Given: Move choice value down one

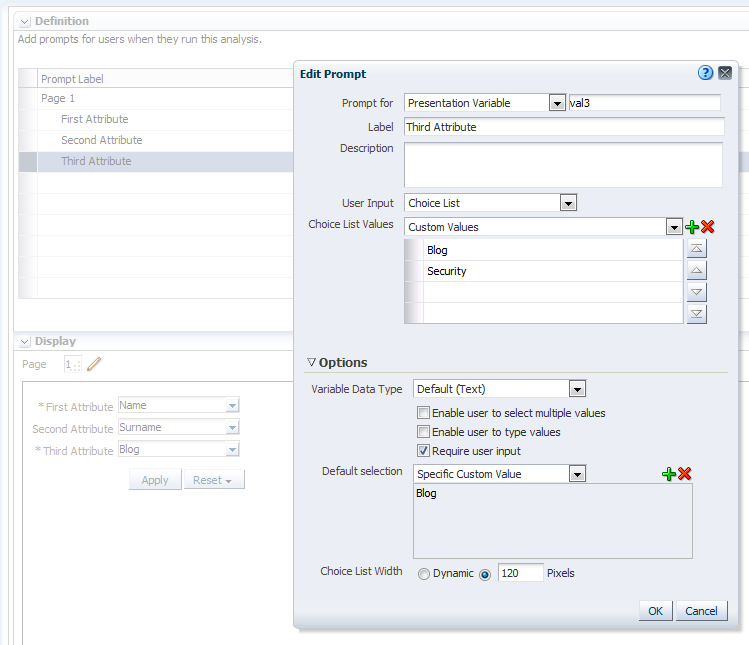Looking at the screenshot, I should click(696, 292).
